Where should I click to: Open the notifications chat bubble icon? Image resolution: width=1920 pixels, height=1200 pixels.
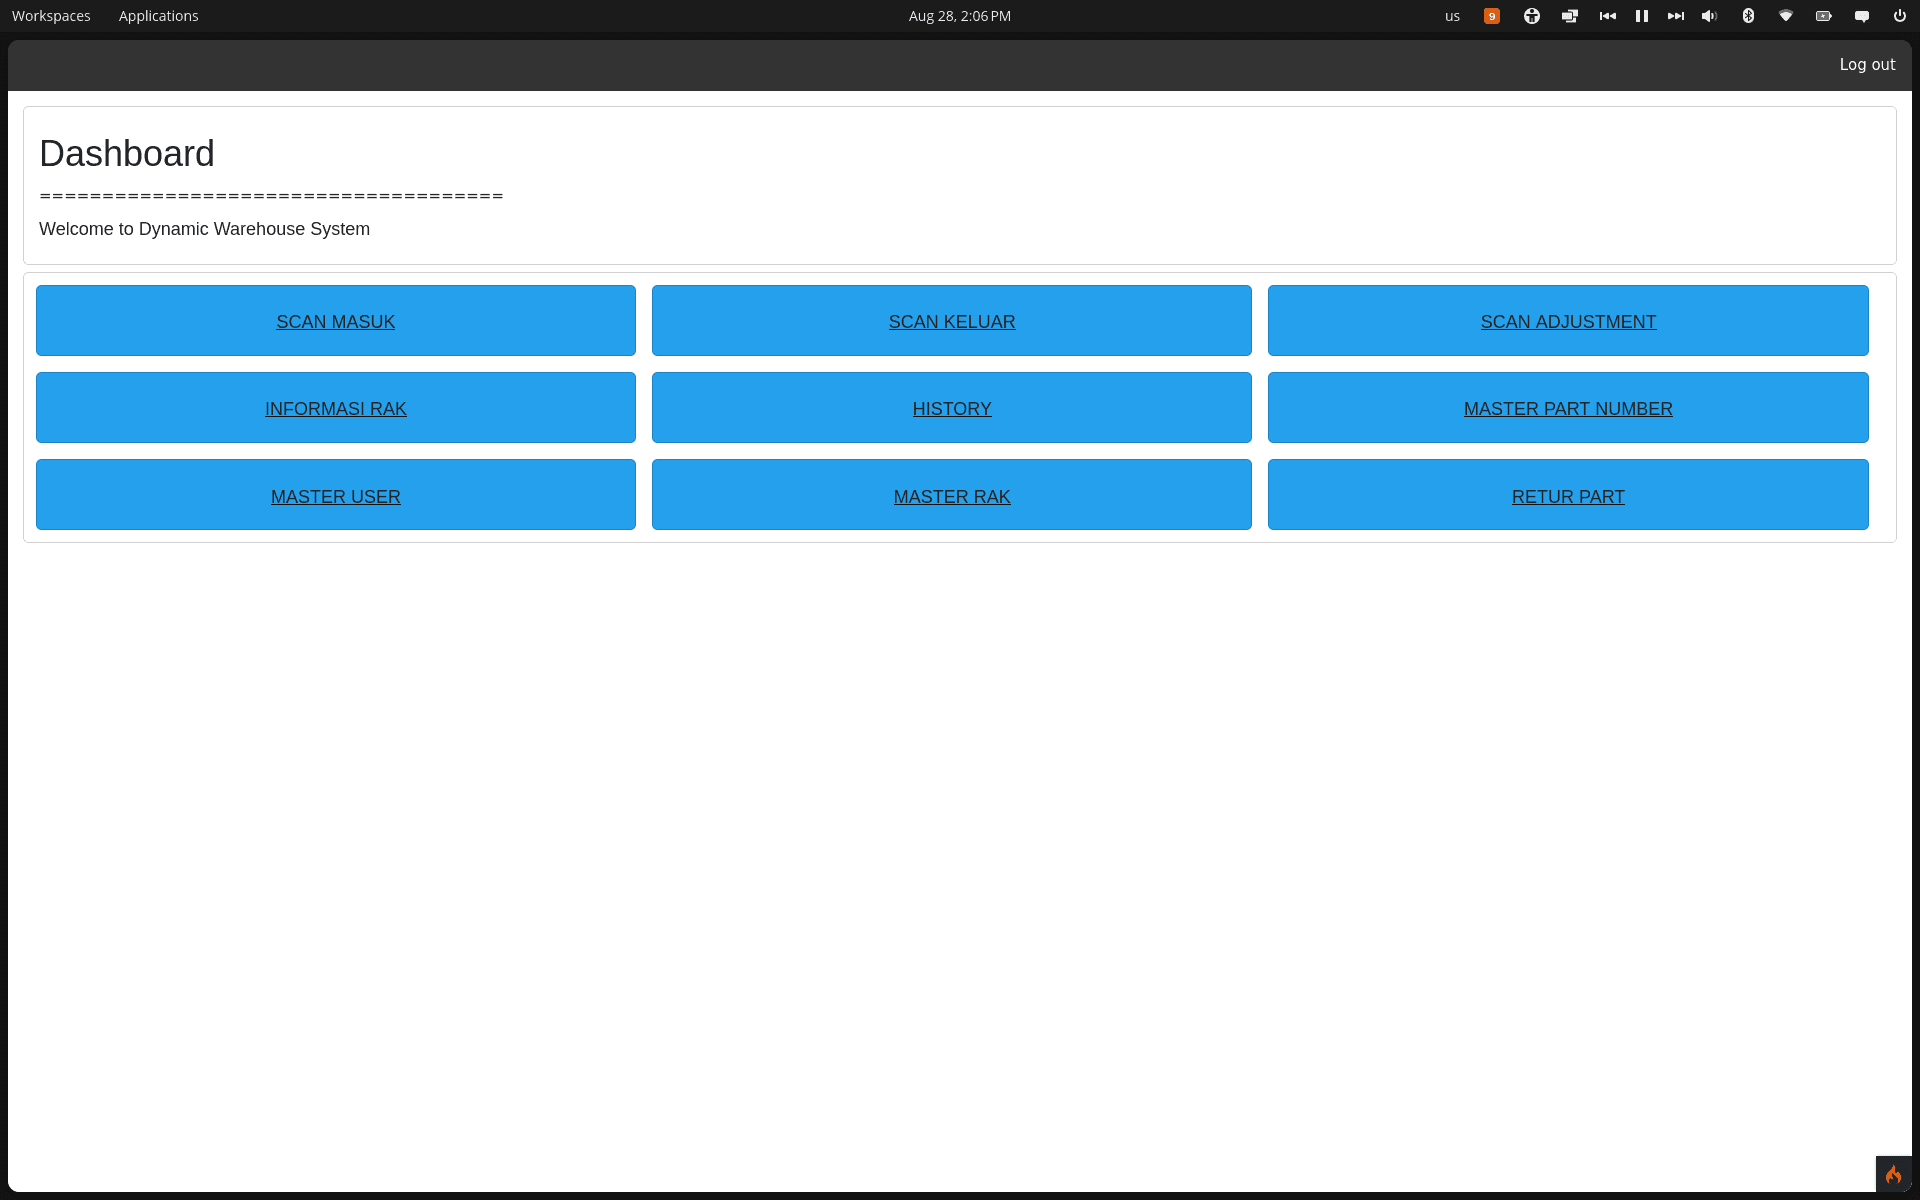1861,16
